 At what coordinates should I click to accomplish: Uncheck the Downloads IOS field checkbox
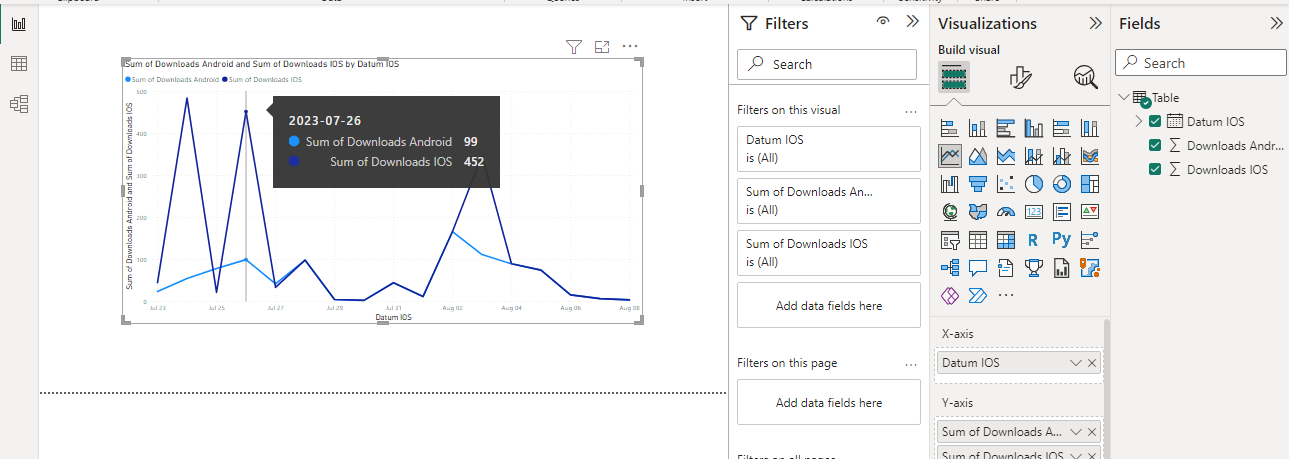coord(1155,169)
